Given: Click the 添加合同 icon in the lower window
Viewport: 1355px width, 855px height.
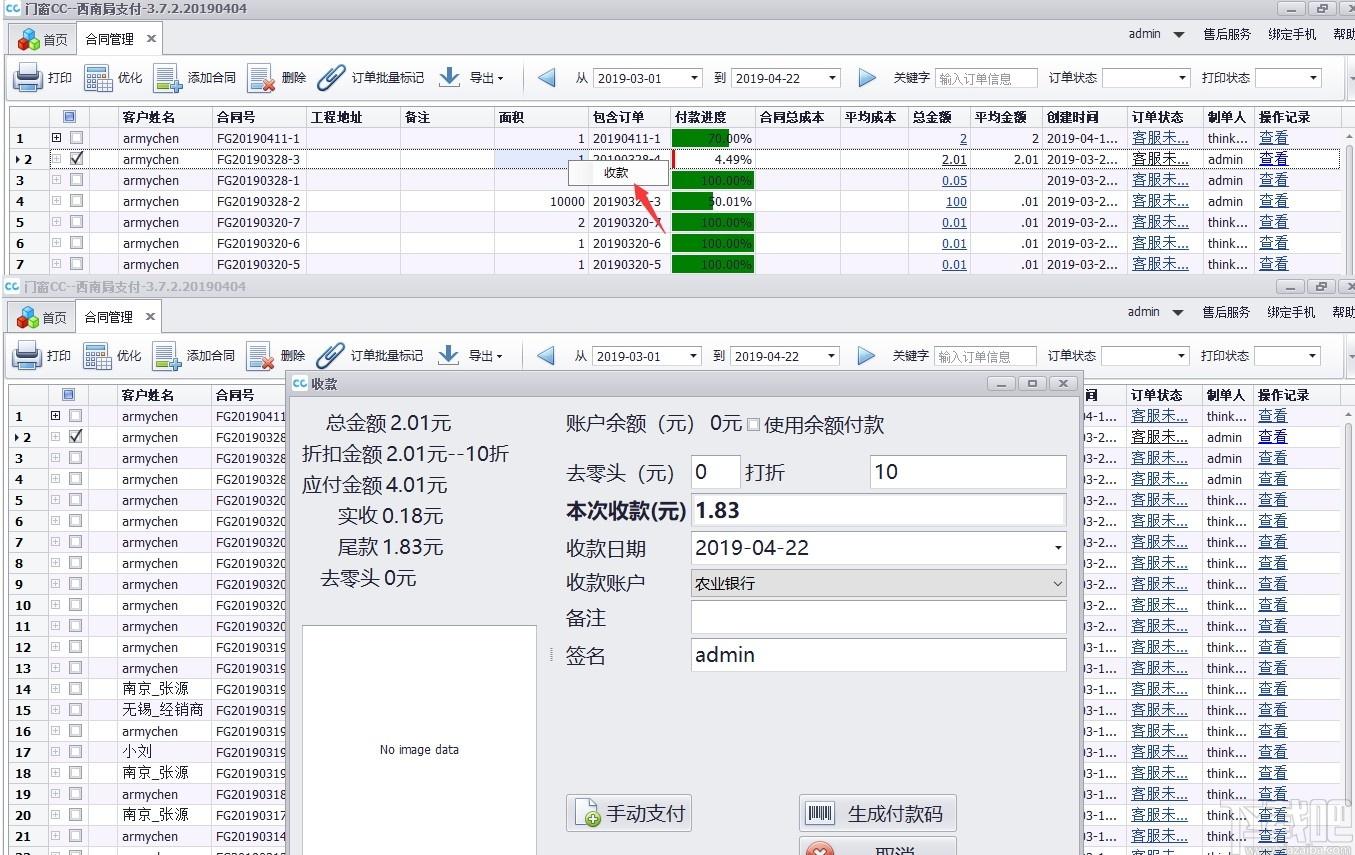Looking at the screenshot, I should click(x=167, y=355).
